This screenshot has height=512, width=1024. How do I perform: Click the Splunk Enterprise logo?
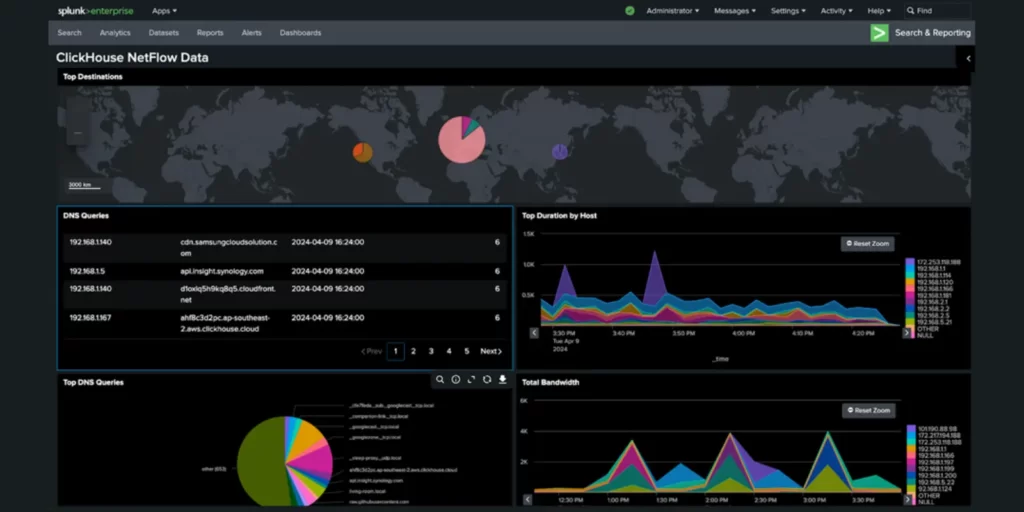94,11
